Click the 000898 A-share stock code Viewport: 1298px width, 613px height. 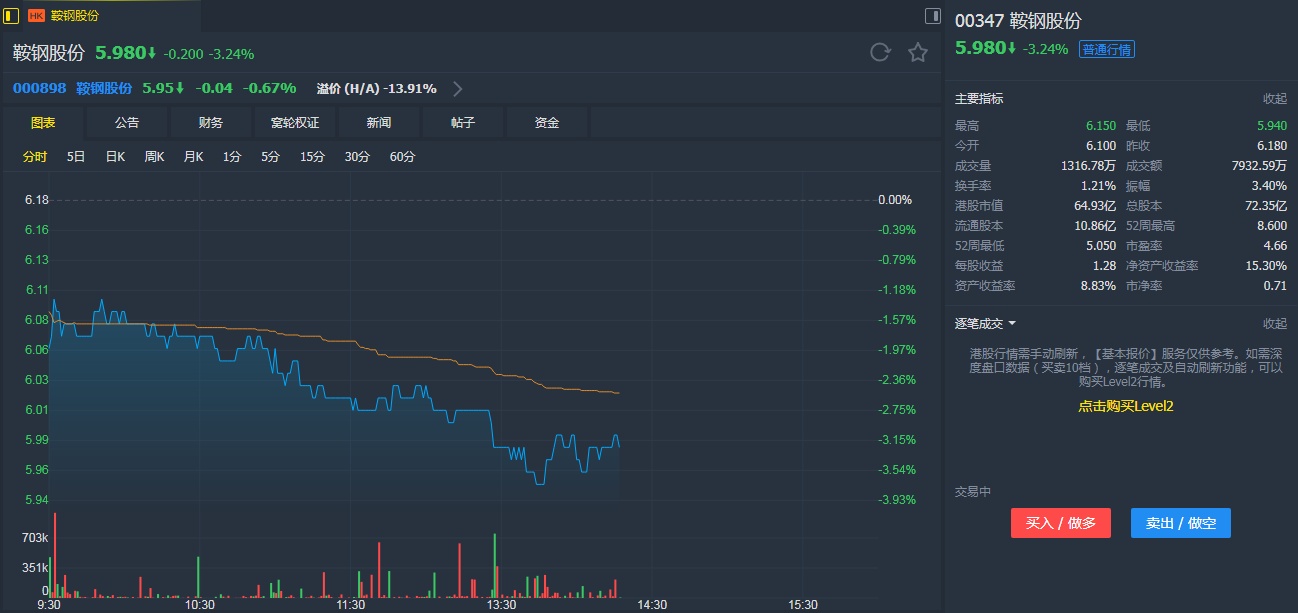pos(40,88)
